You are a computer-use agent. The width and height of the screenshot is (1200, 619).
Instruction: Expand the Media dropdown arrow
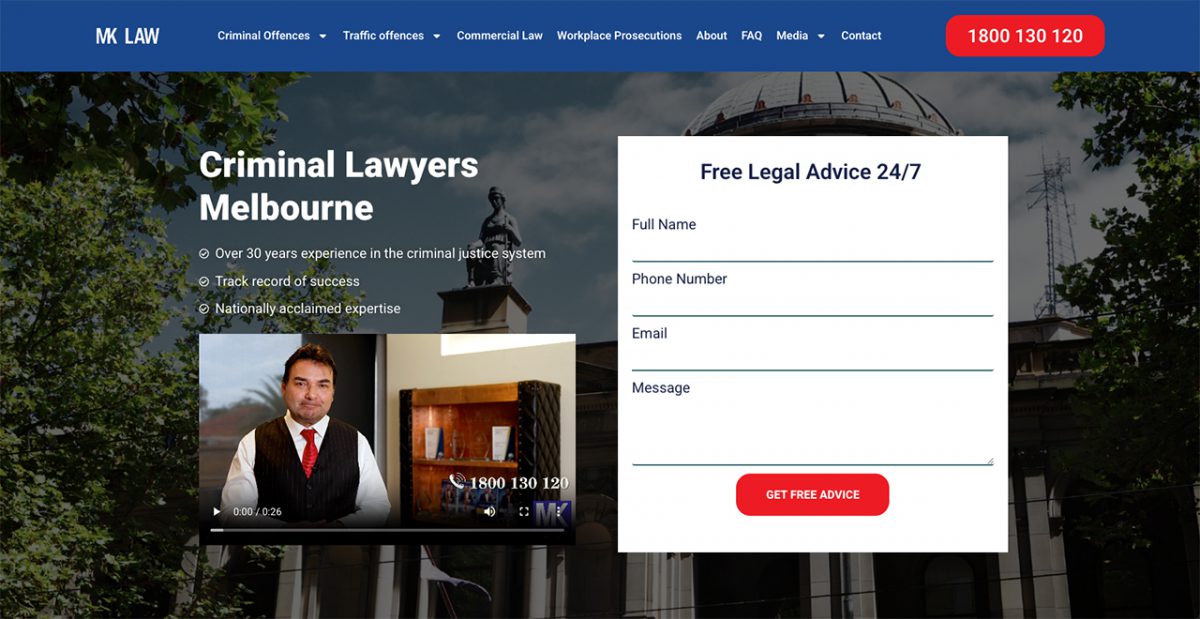coord(821,36)
